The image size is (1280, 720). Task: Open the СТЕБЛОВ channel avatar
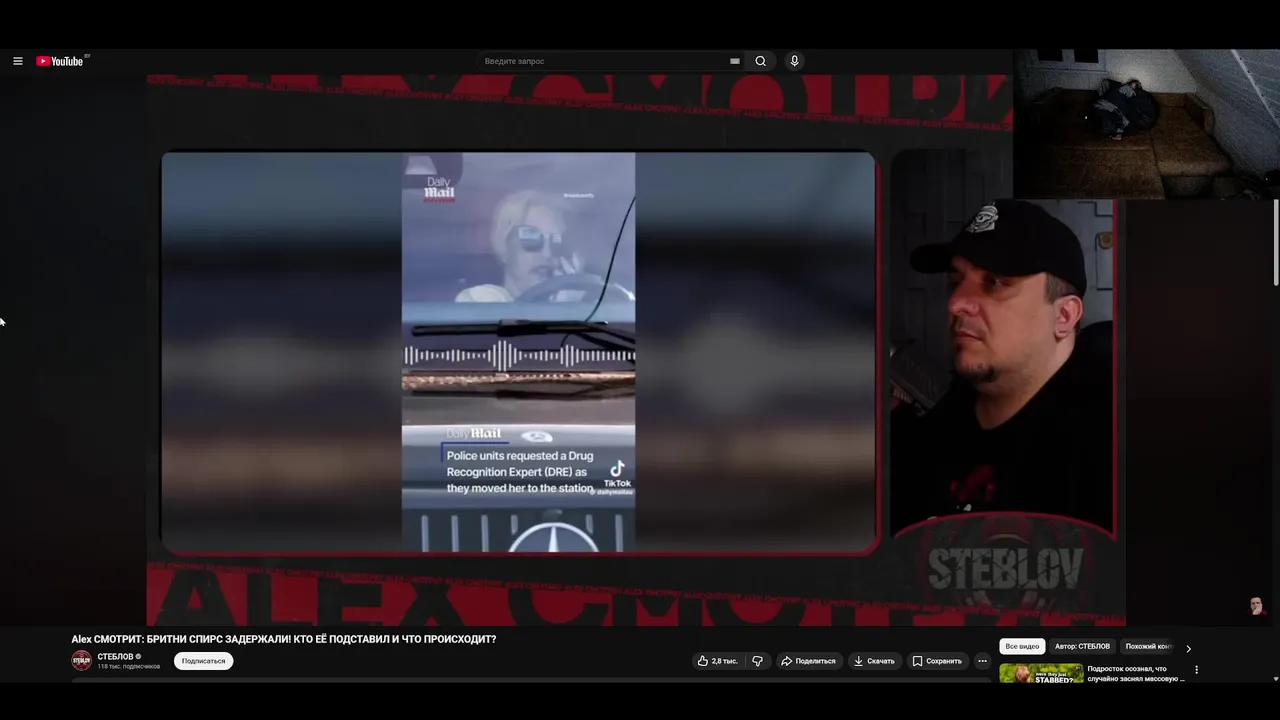[x=81, y=660]
